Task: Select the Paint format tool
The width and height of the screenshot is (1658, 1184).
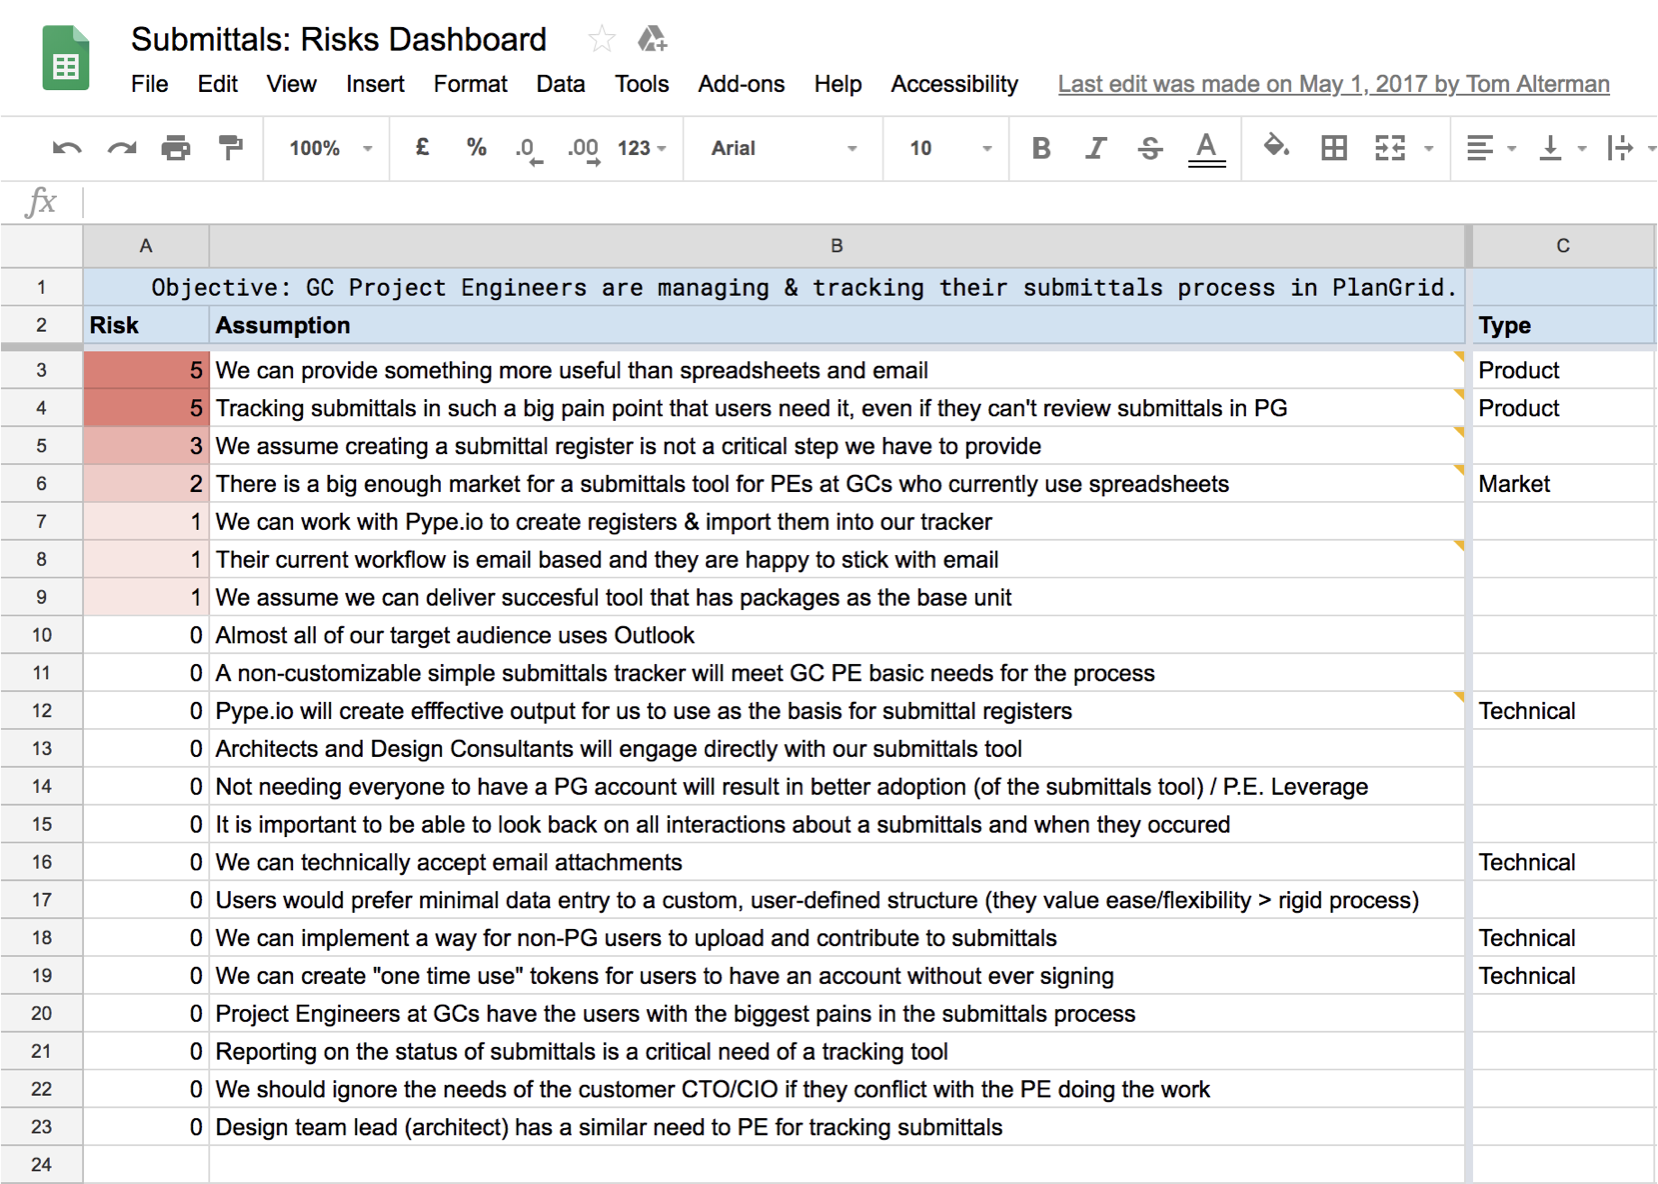Action: click(x=231, y=148)
